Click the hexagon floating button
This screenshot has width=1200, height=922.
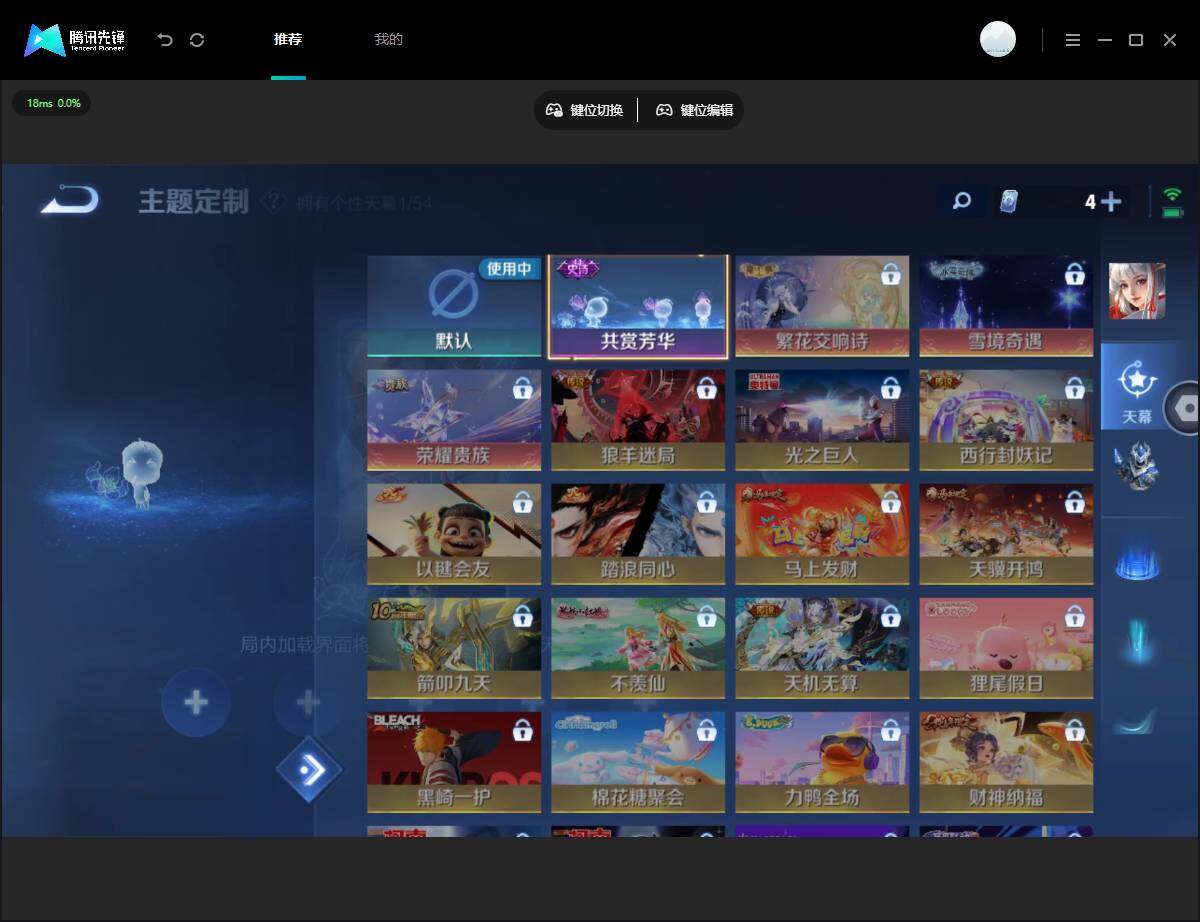(x=1186, y=408)
